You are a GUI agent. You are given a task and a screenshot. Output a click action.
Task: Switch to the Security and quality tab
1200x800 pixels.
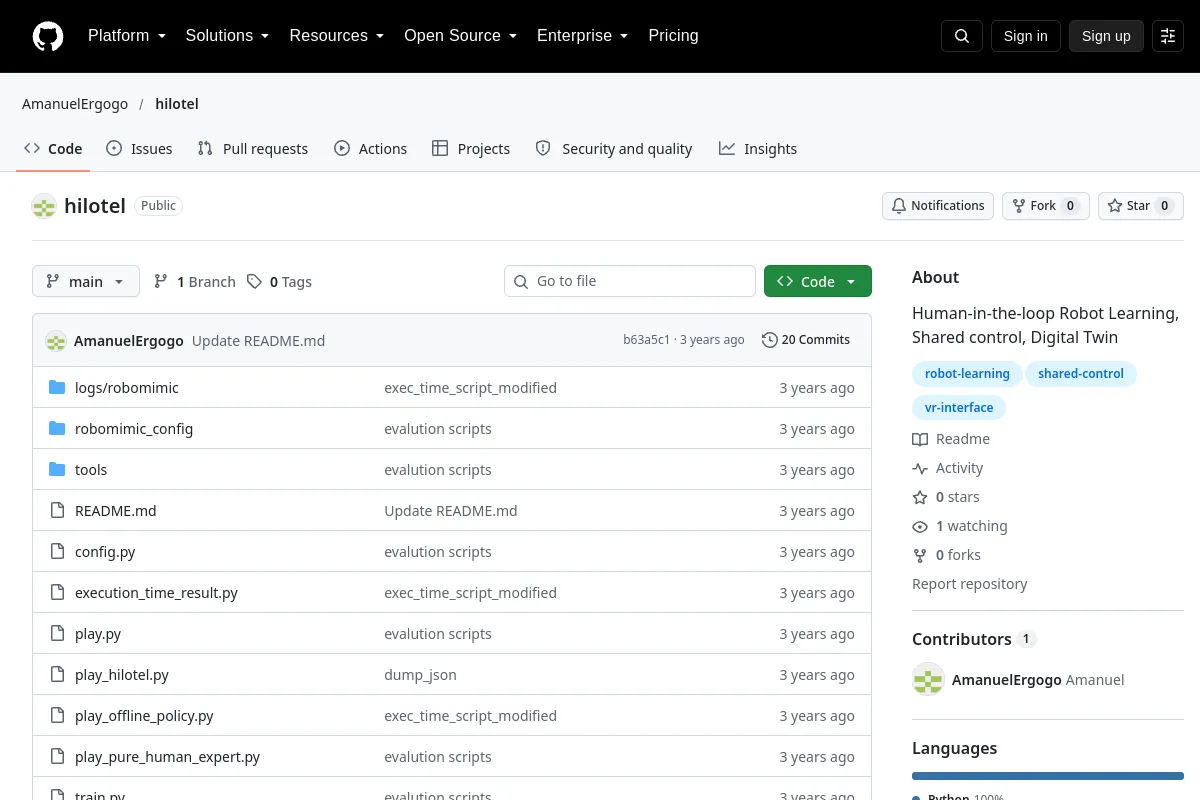coord(614,149)
